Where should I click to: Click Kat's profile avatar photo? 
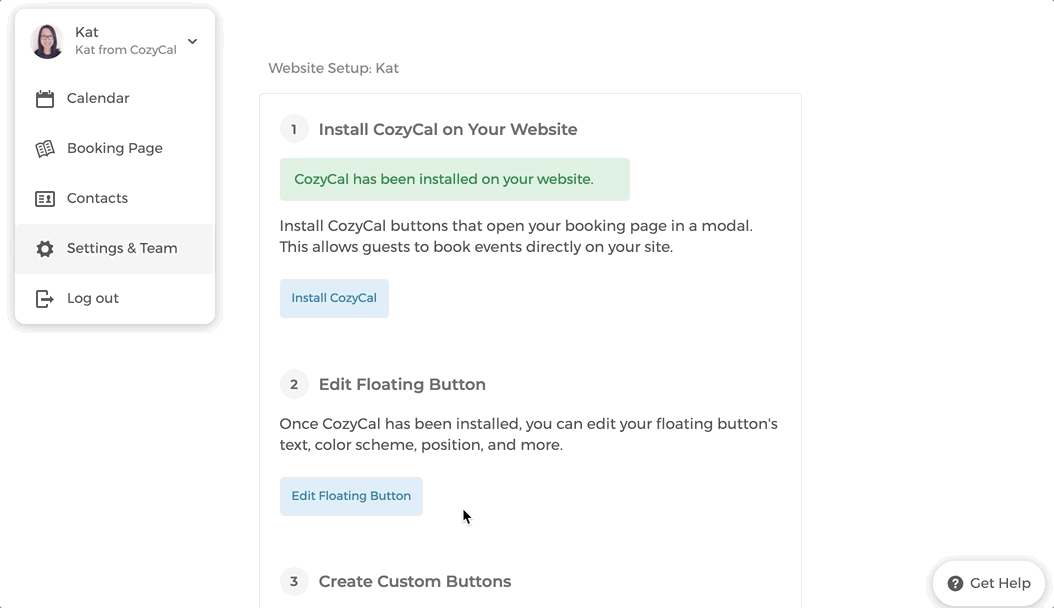(47, 41)
